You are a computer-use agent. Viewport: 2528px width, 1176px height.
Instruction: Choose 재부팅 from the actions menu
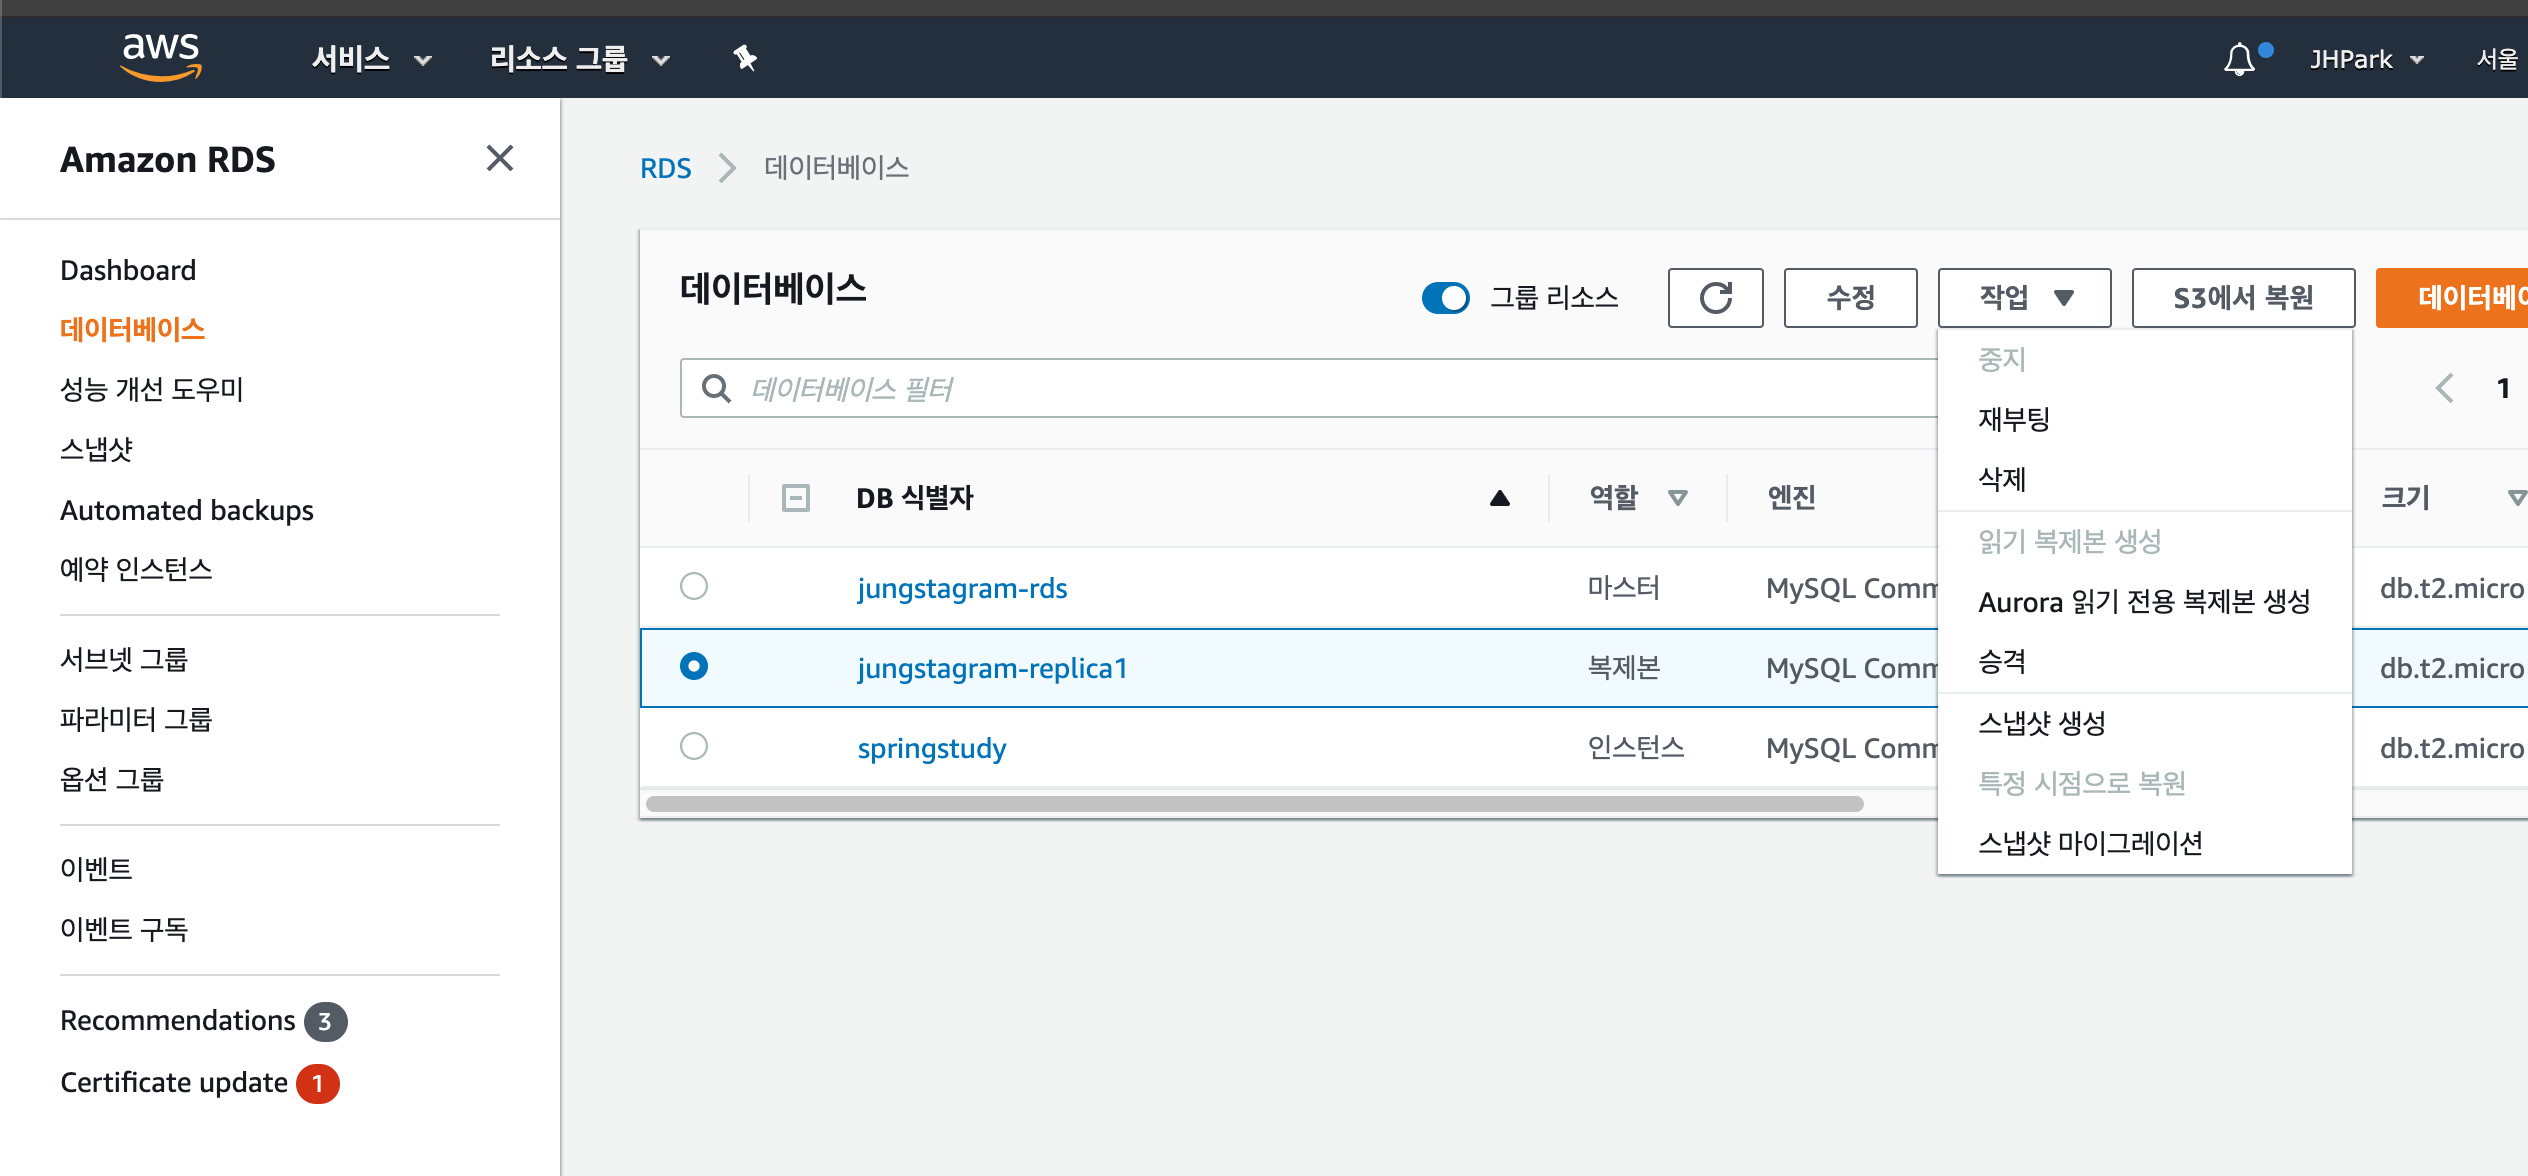[2014, 419]
